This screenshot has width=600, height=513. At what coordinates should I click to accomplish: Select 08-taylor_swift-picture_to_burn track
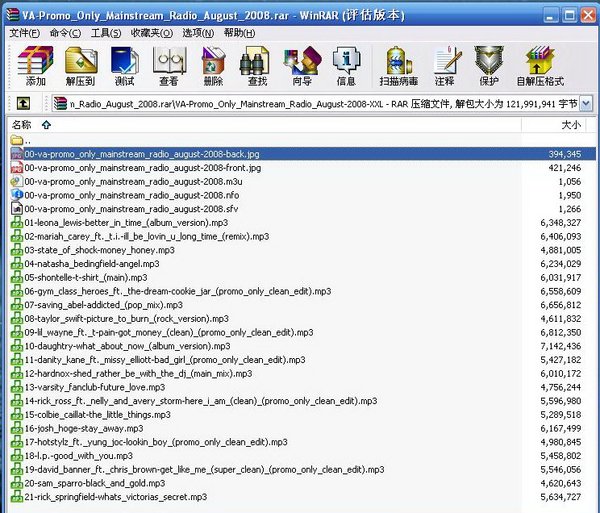(x=126, y=319)
